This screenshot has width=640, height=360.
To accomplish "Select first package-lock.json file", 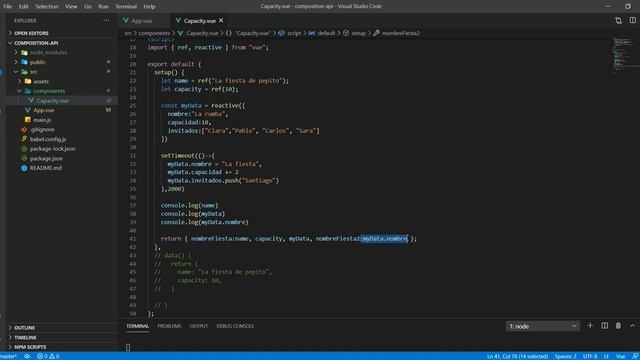I will [52, 149].
